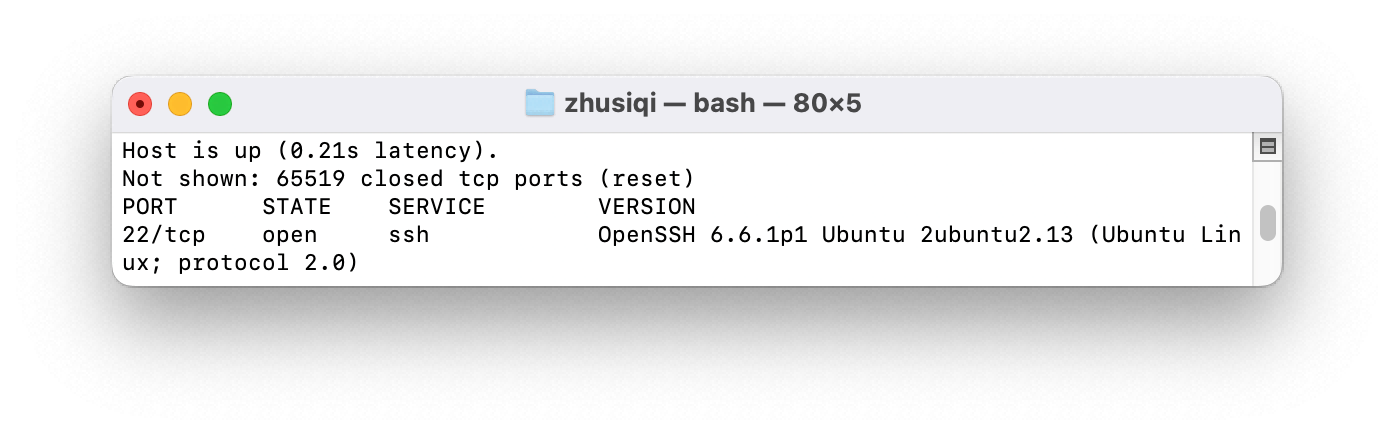
Task: Click the VERSION column header text
Action: (x=646, y=207)
